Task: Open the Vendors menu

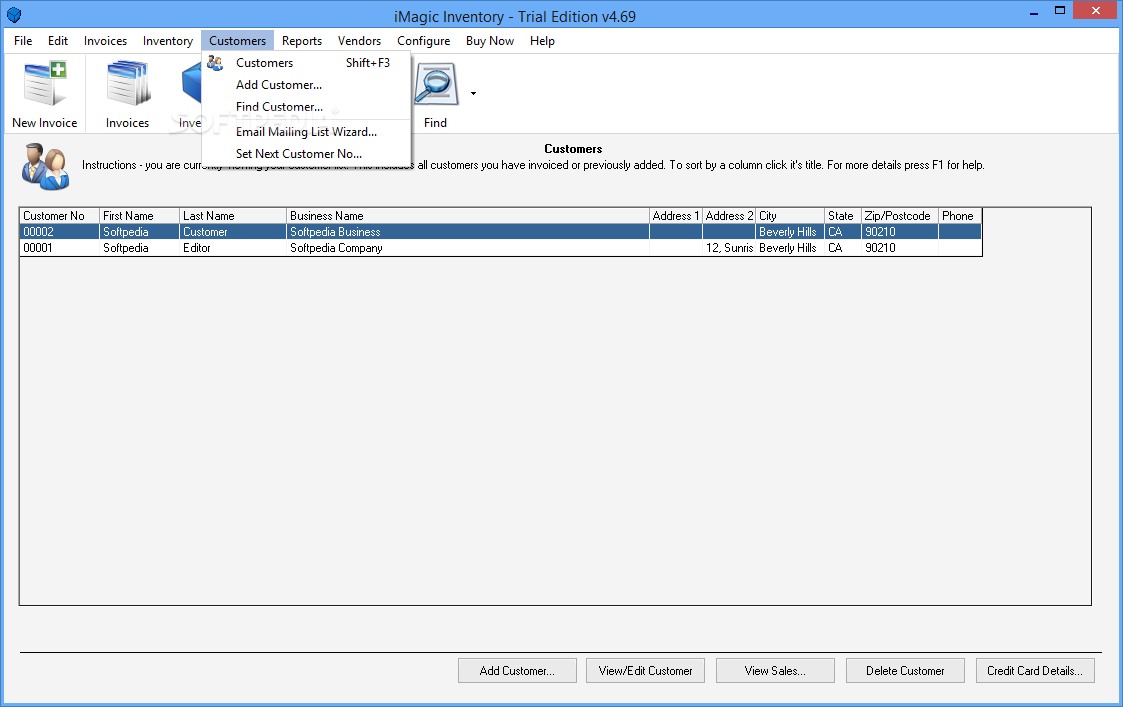Action: [x=359, y=41]
